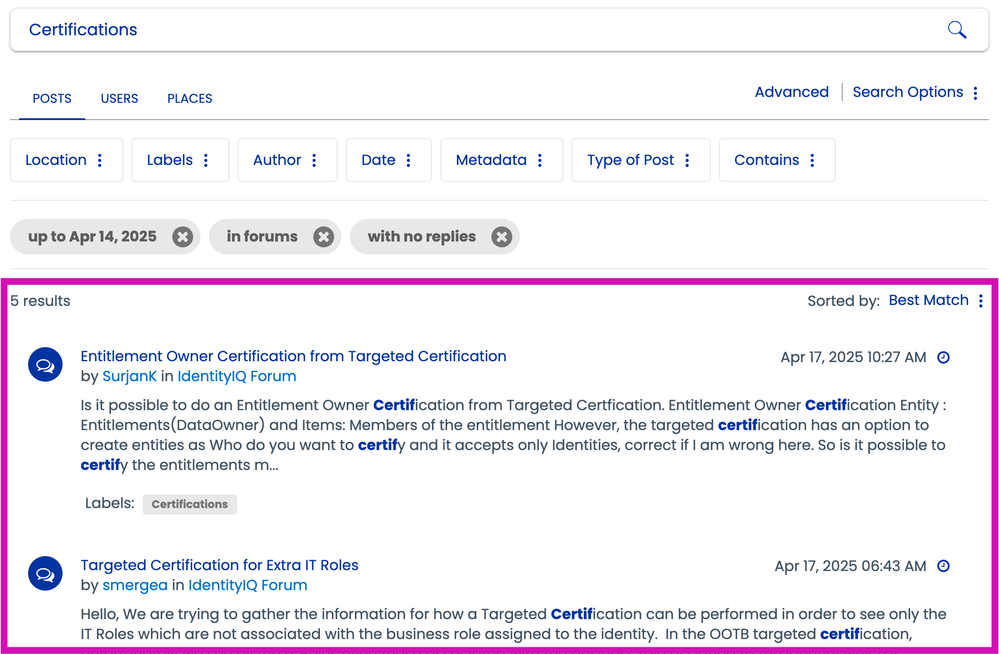Image resolution: width=999 pixels, height=654 pixels.
Task: Click clock icon next to 10:27 AM timestamp
Action: 943,358
